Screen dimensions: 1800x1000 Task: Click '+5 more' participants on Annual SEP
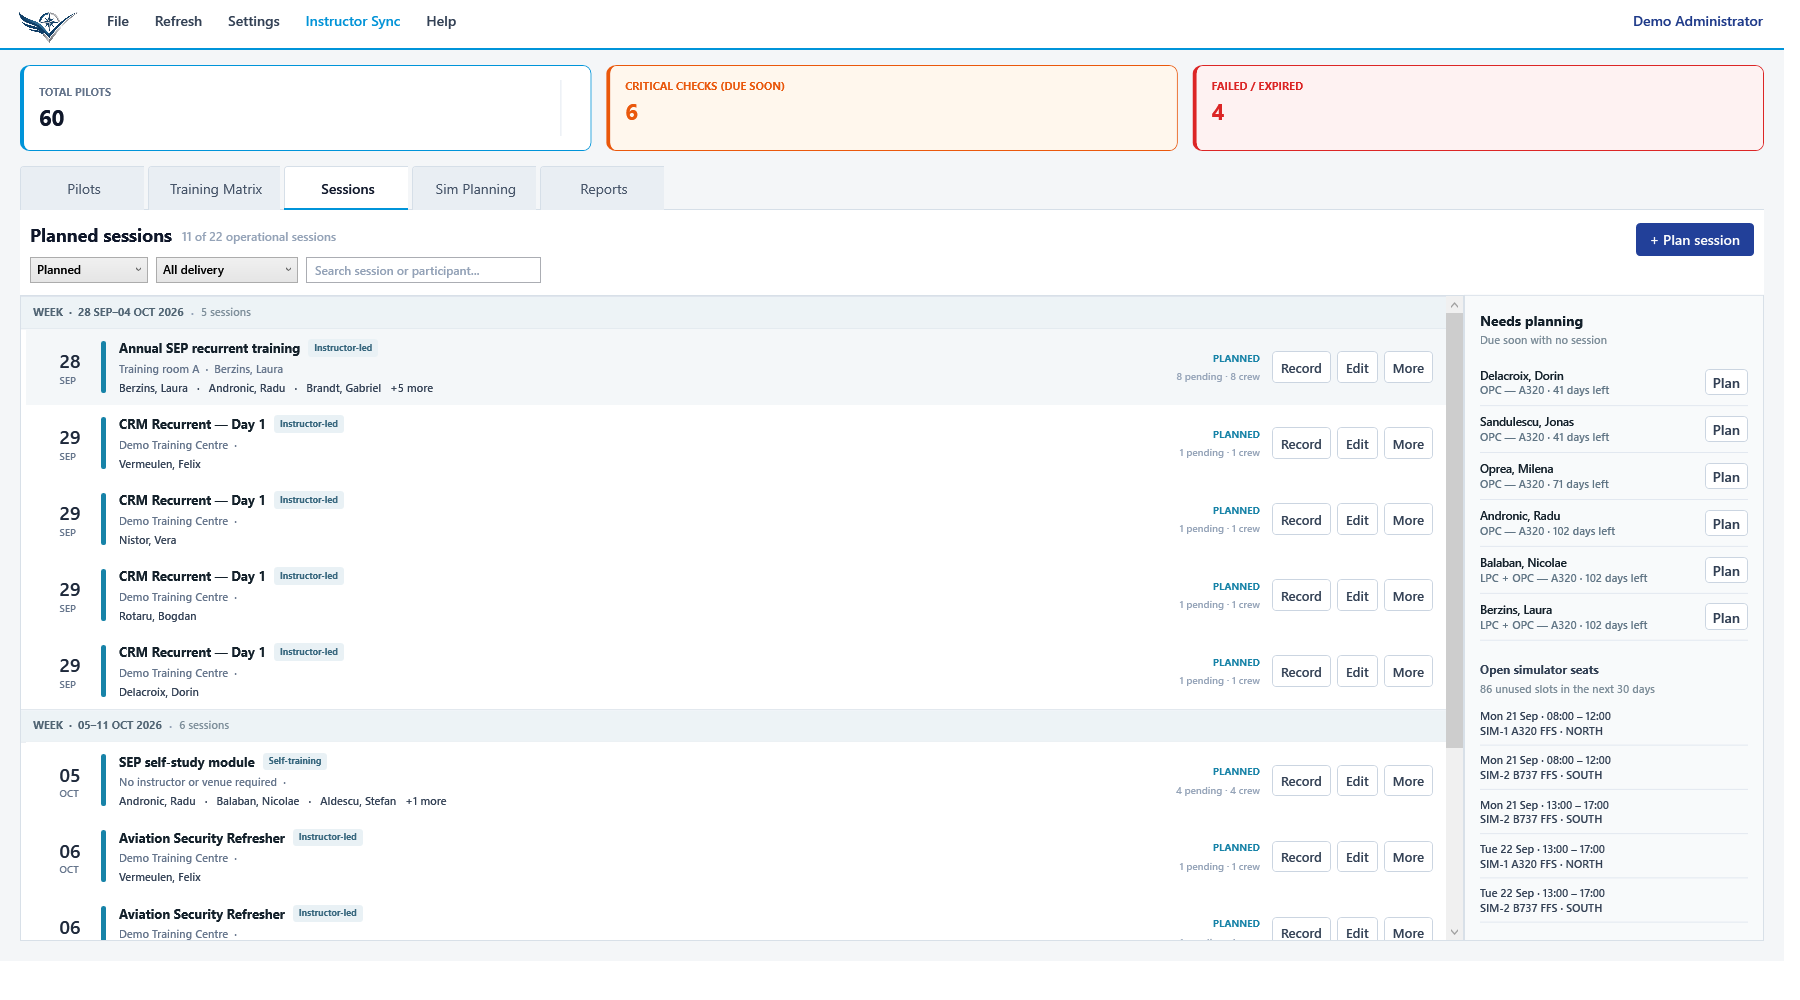(412, 388)
